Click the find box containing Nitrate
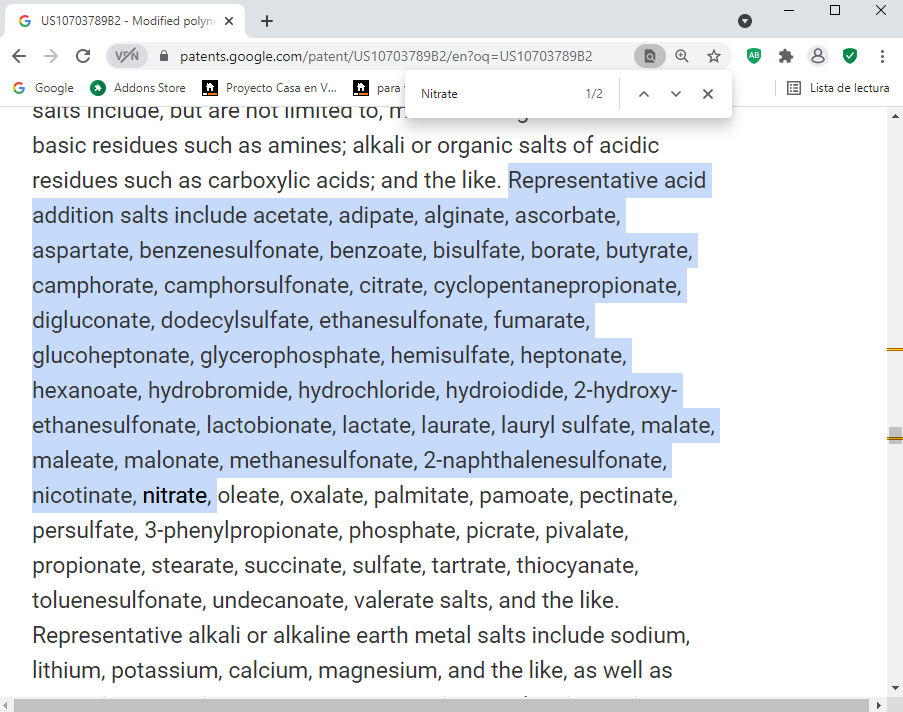This screenshot has width=903, height=712. coord(495,94)
